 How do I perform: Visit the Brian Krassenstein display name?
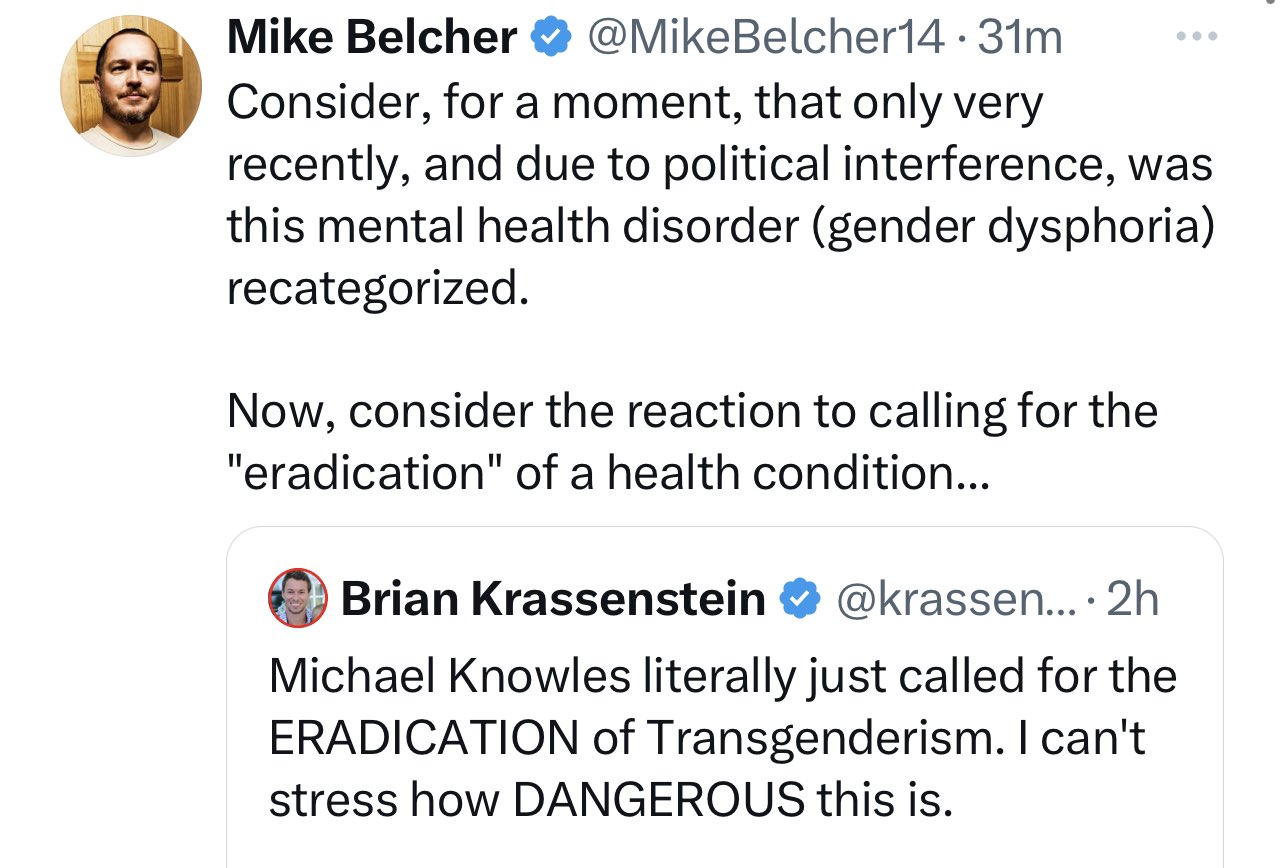[x=553, y=599]
